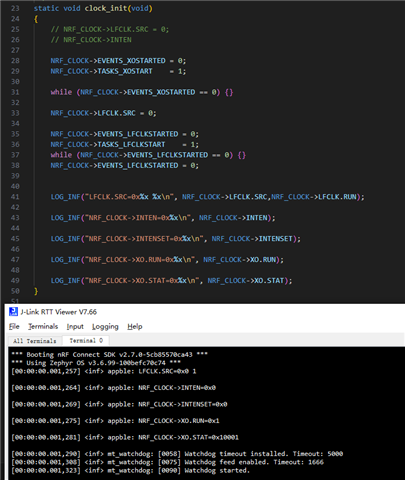This screenshot has height=480, width=405.
Task: Click the closing brace on line 50
Action: point(36,291)
